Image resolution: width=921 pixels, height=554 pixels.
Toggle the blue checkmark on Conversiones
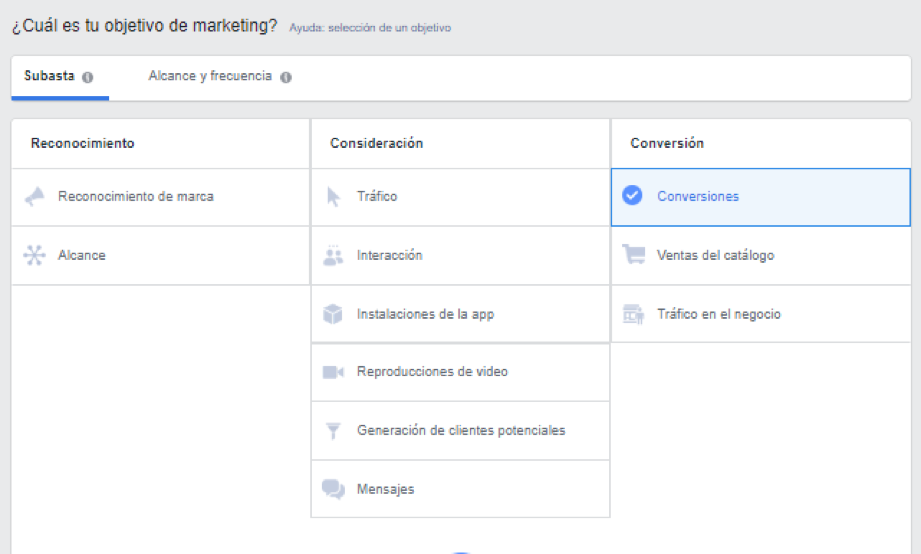[632, 195]
